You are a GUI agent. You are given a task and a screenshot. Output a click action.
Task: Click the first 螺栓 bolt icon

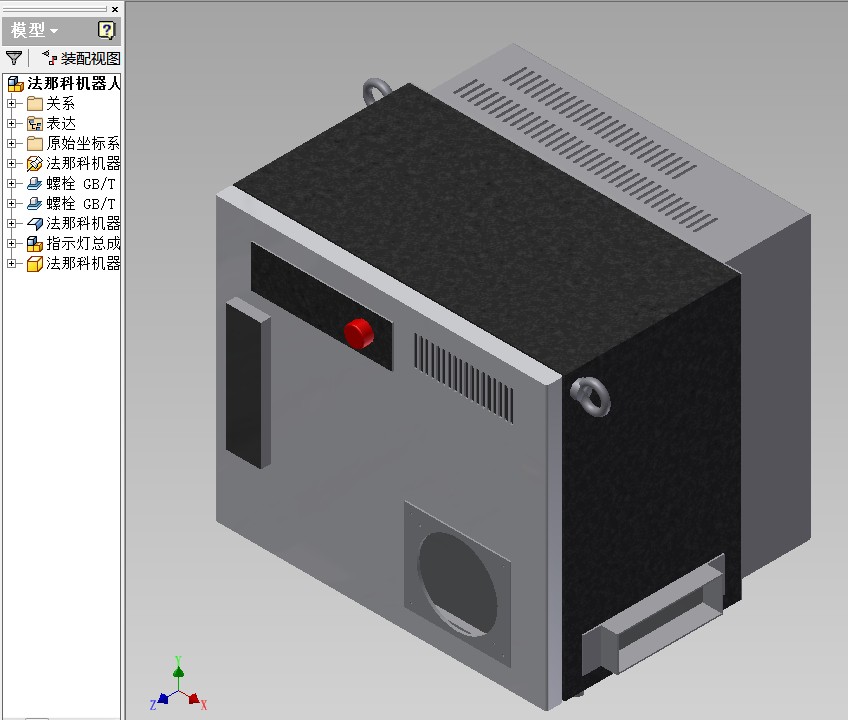click(x=35, y=183)
